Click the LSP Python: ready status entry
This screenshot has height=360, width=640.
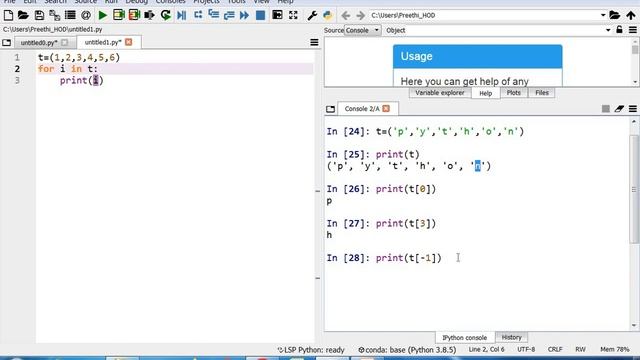tap(311, 350)
